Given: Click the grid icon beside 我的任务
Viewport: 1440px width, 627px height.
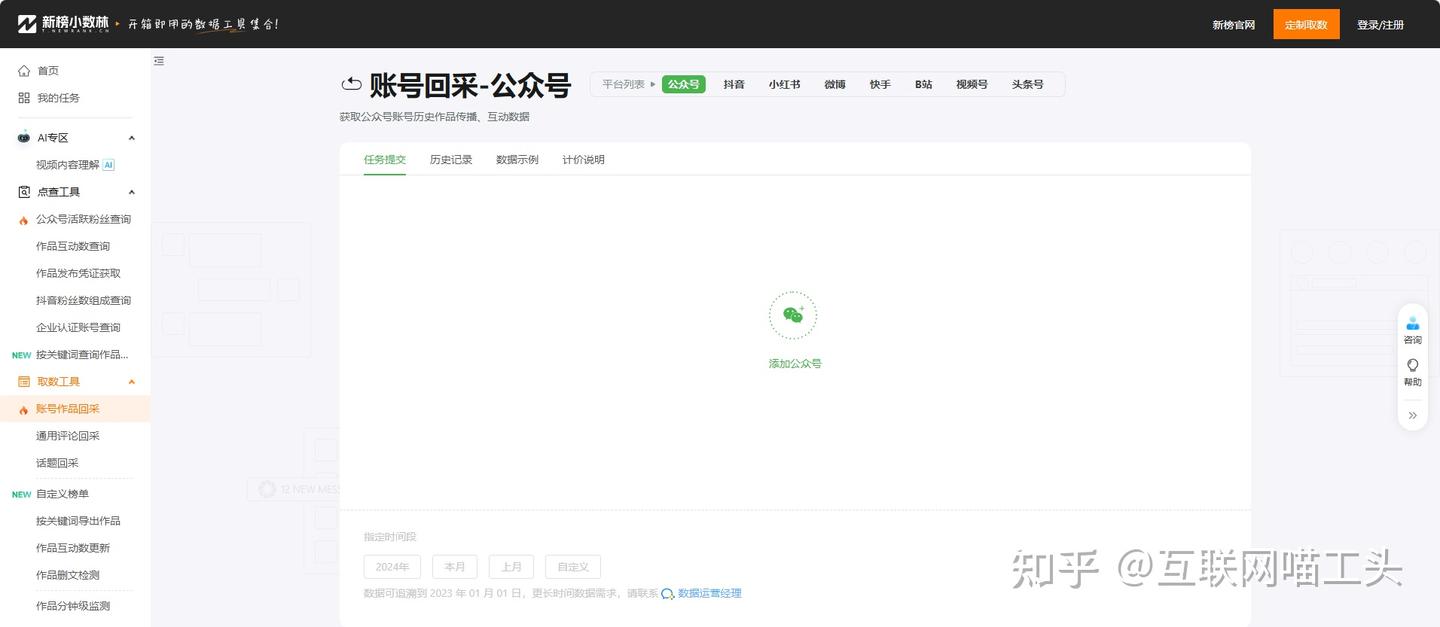Looking at the screenshot, I should [x=24, y=98].
